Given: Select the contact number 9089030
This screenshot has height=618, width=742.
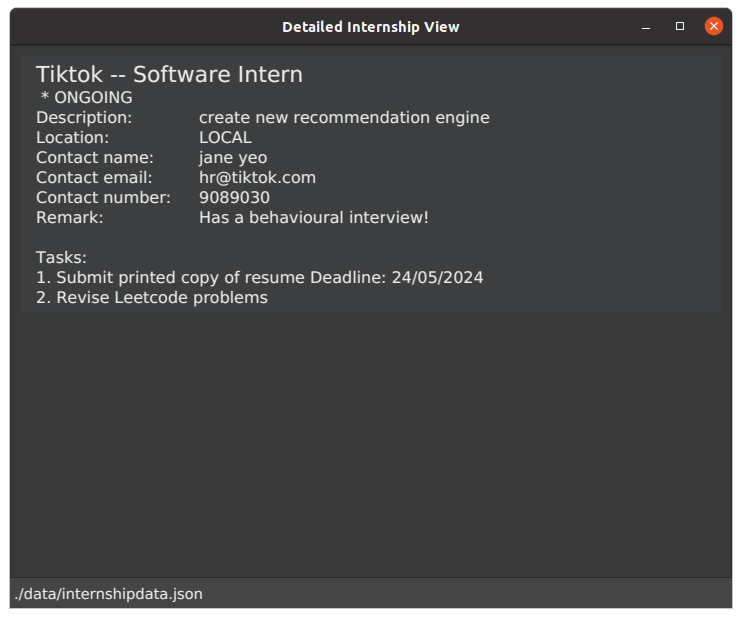Looking at the screenshot, I should point(234,198).
